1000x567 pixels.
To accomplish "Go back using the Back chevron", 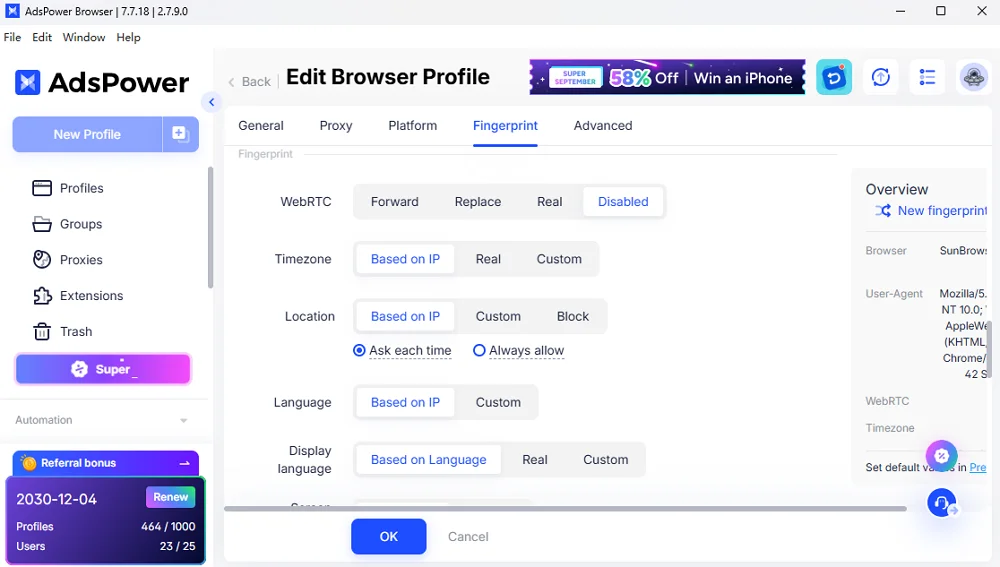I will click(232, 82).
